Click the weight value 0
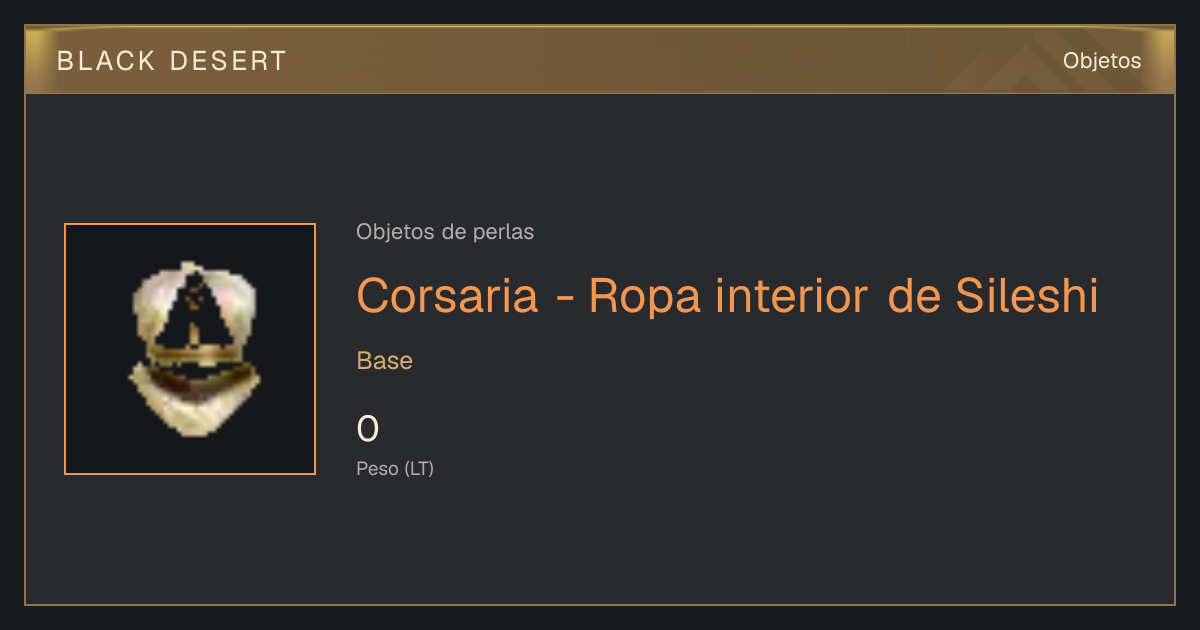The image size is (1200, 630). click(368, 429)
